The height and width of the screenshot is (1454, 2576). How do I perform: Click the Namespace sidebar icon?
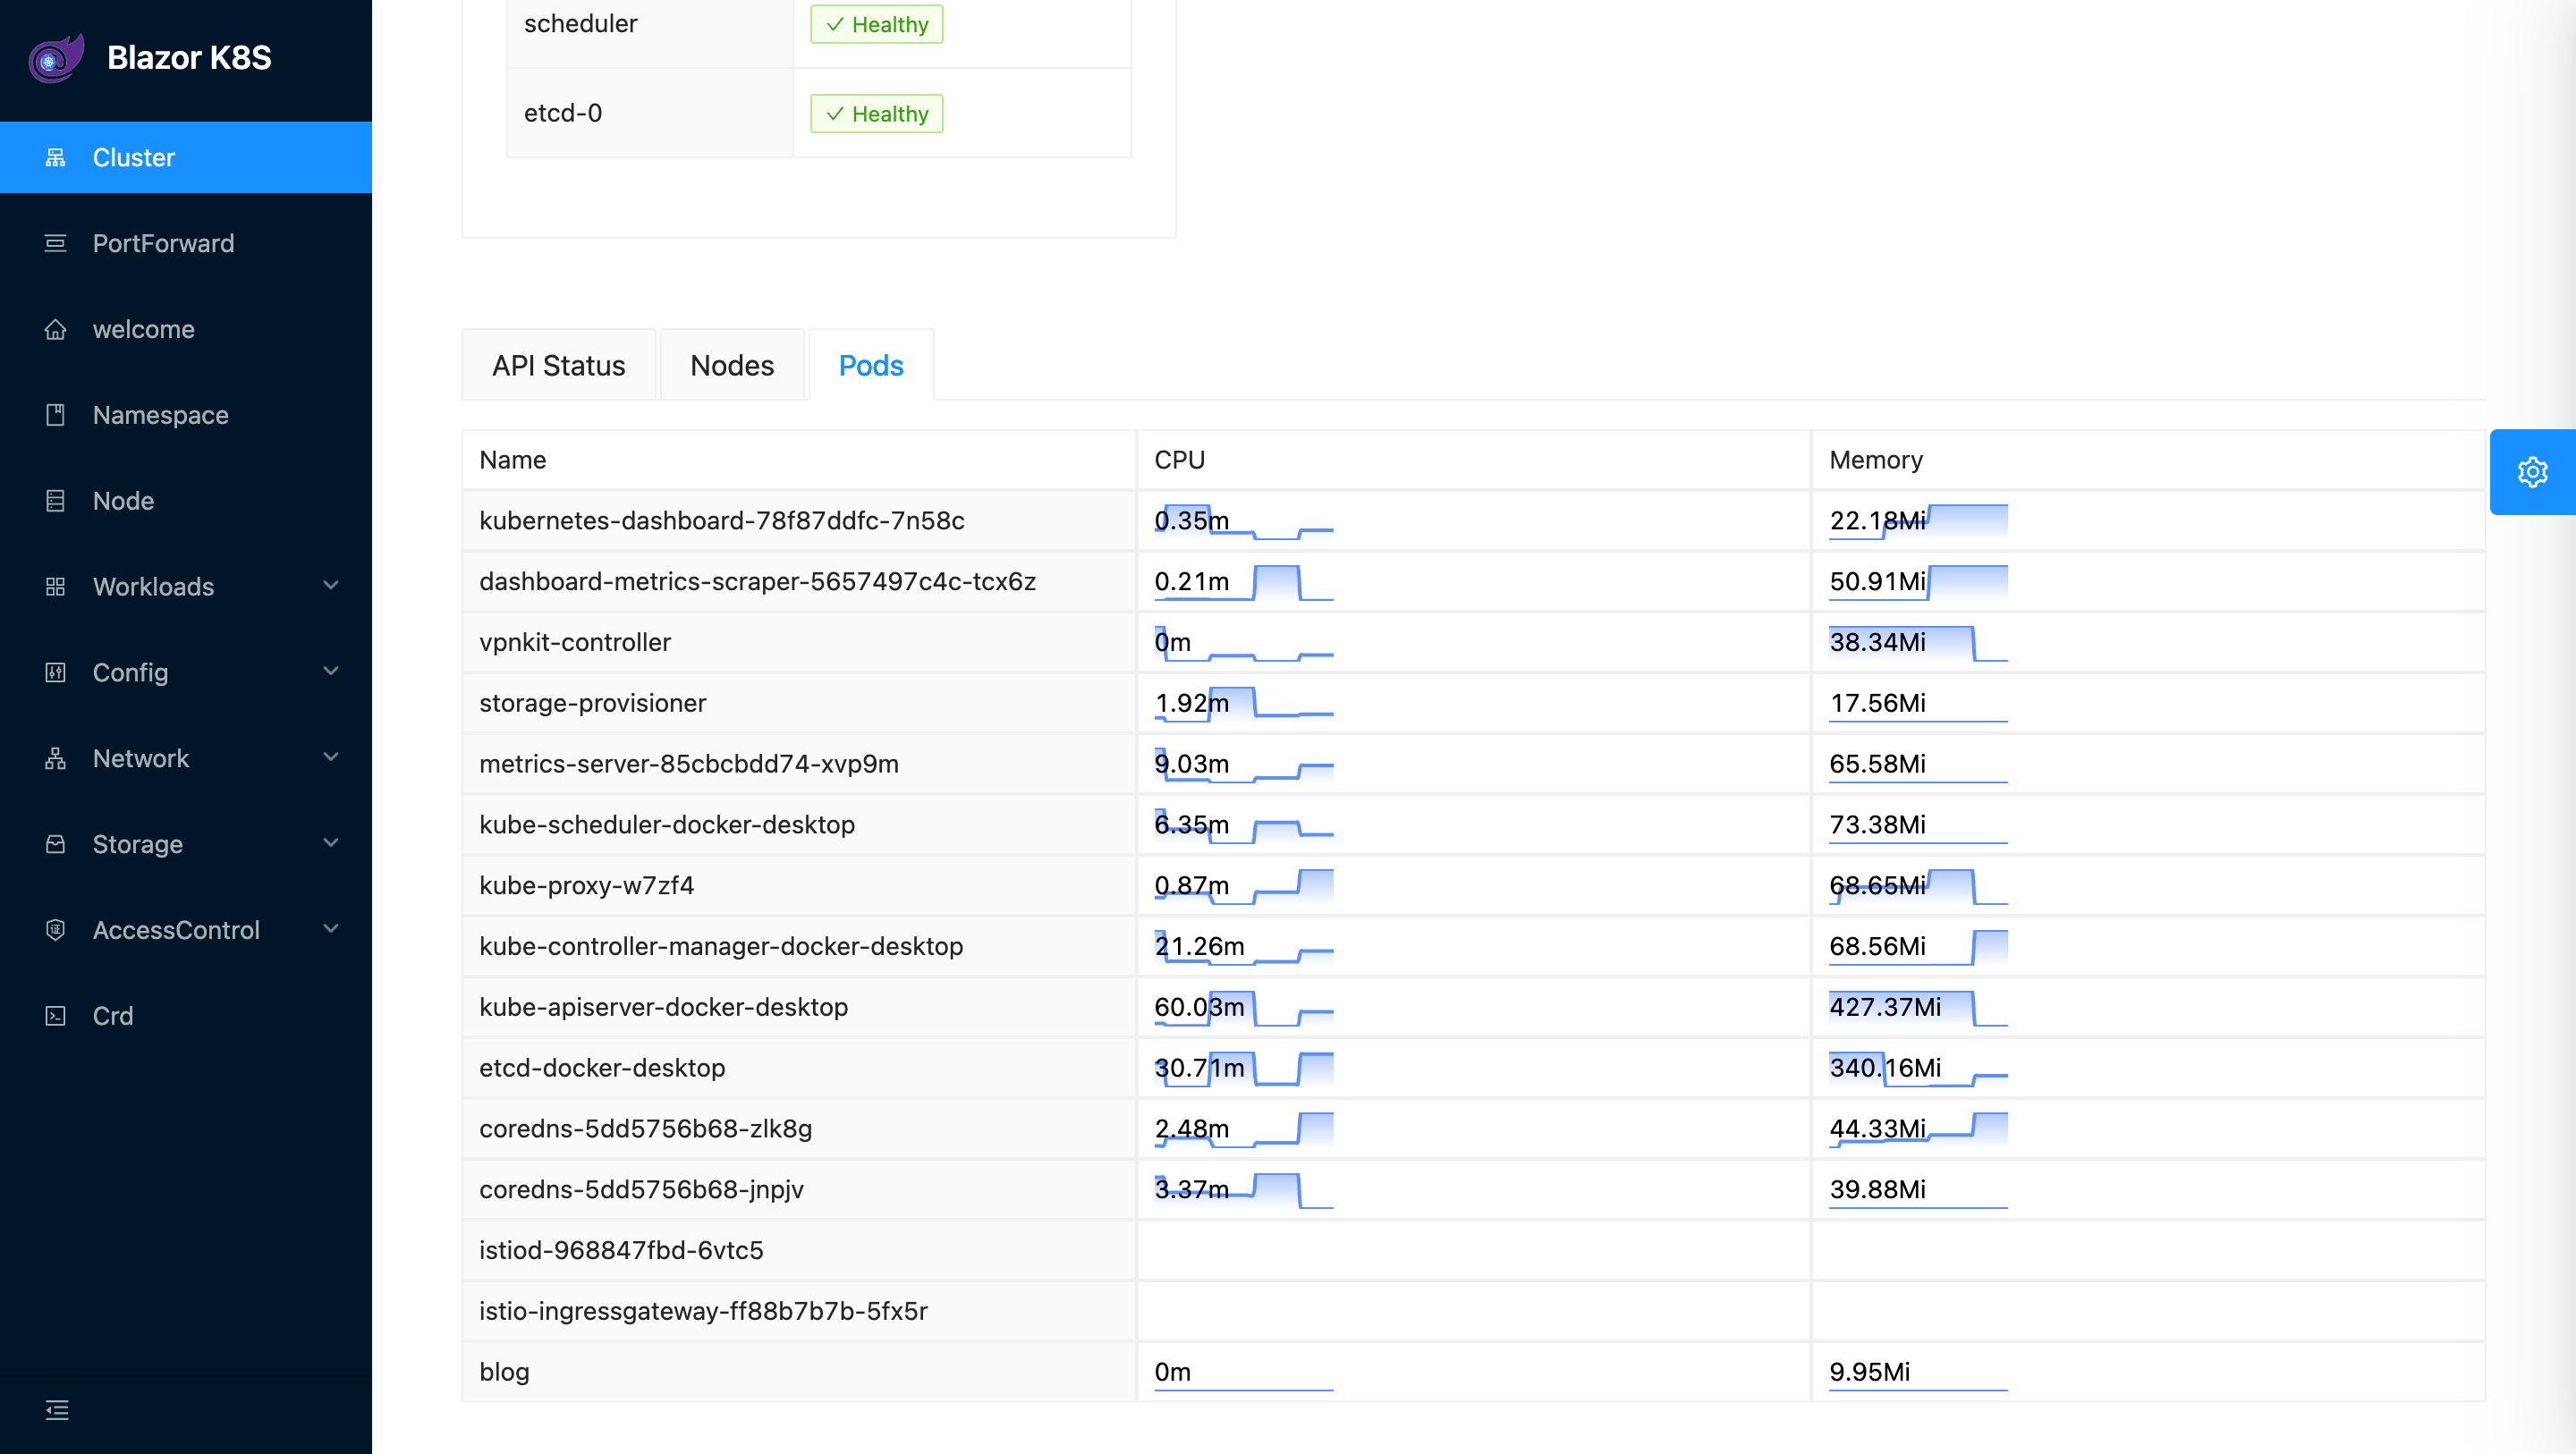point(56,415)
